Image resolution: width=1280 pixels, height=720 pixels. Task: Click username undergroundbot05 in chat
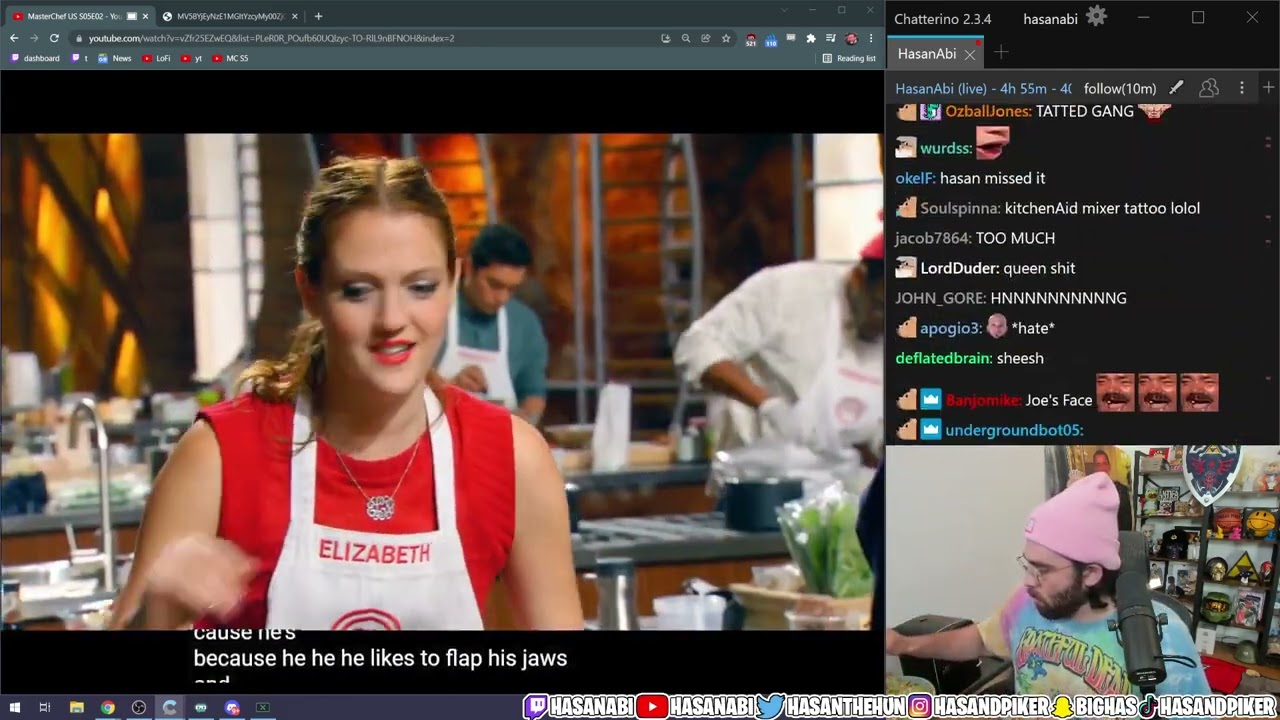1014,431
